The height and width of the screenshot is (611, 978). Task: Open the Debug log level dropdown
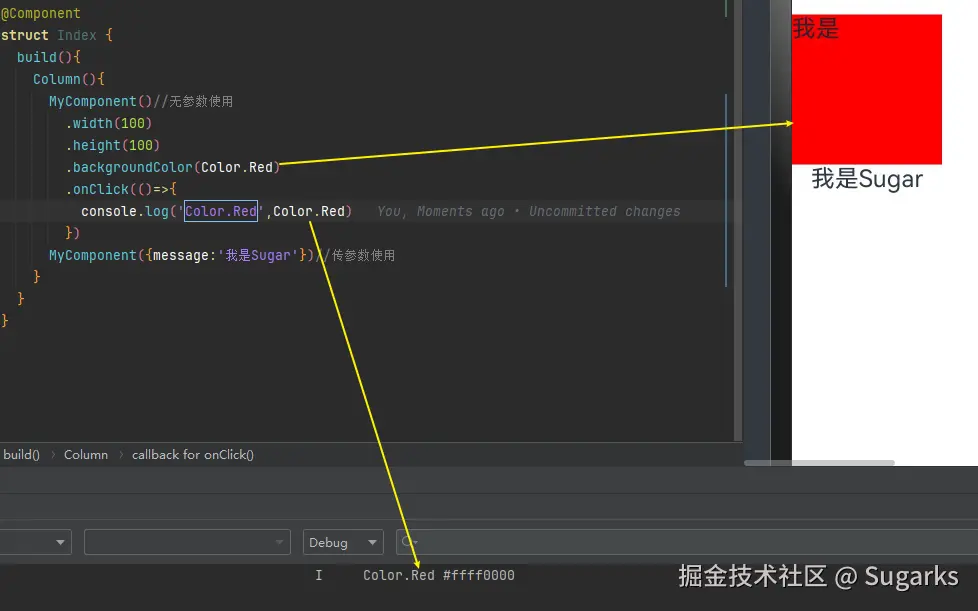343,542
